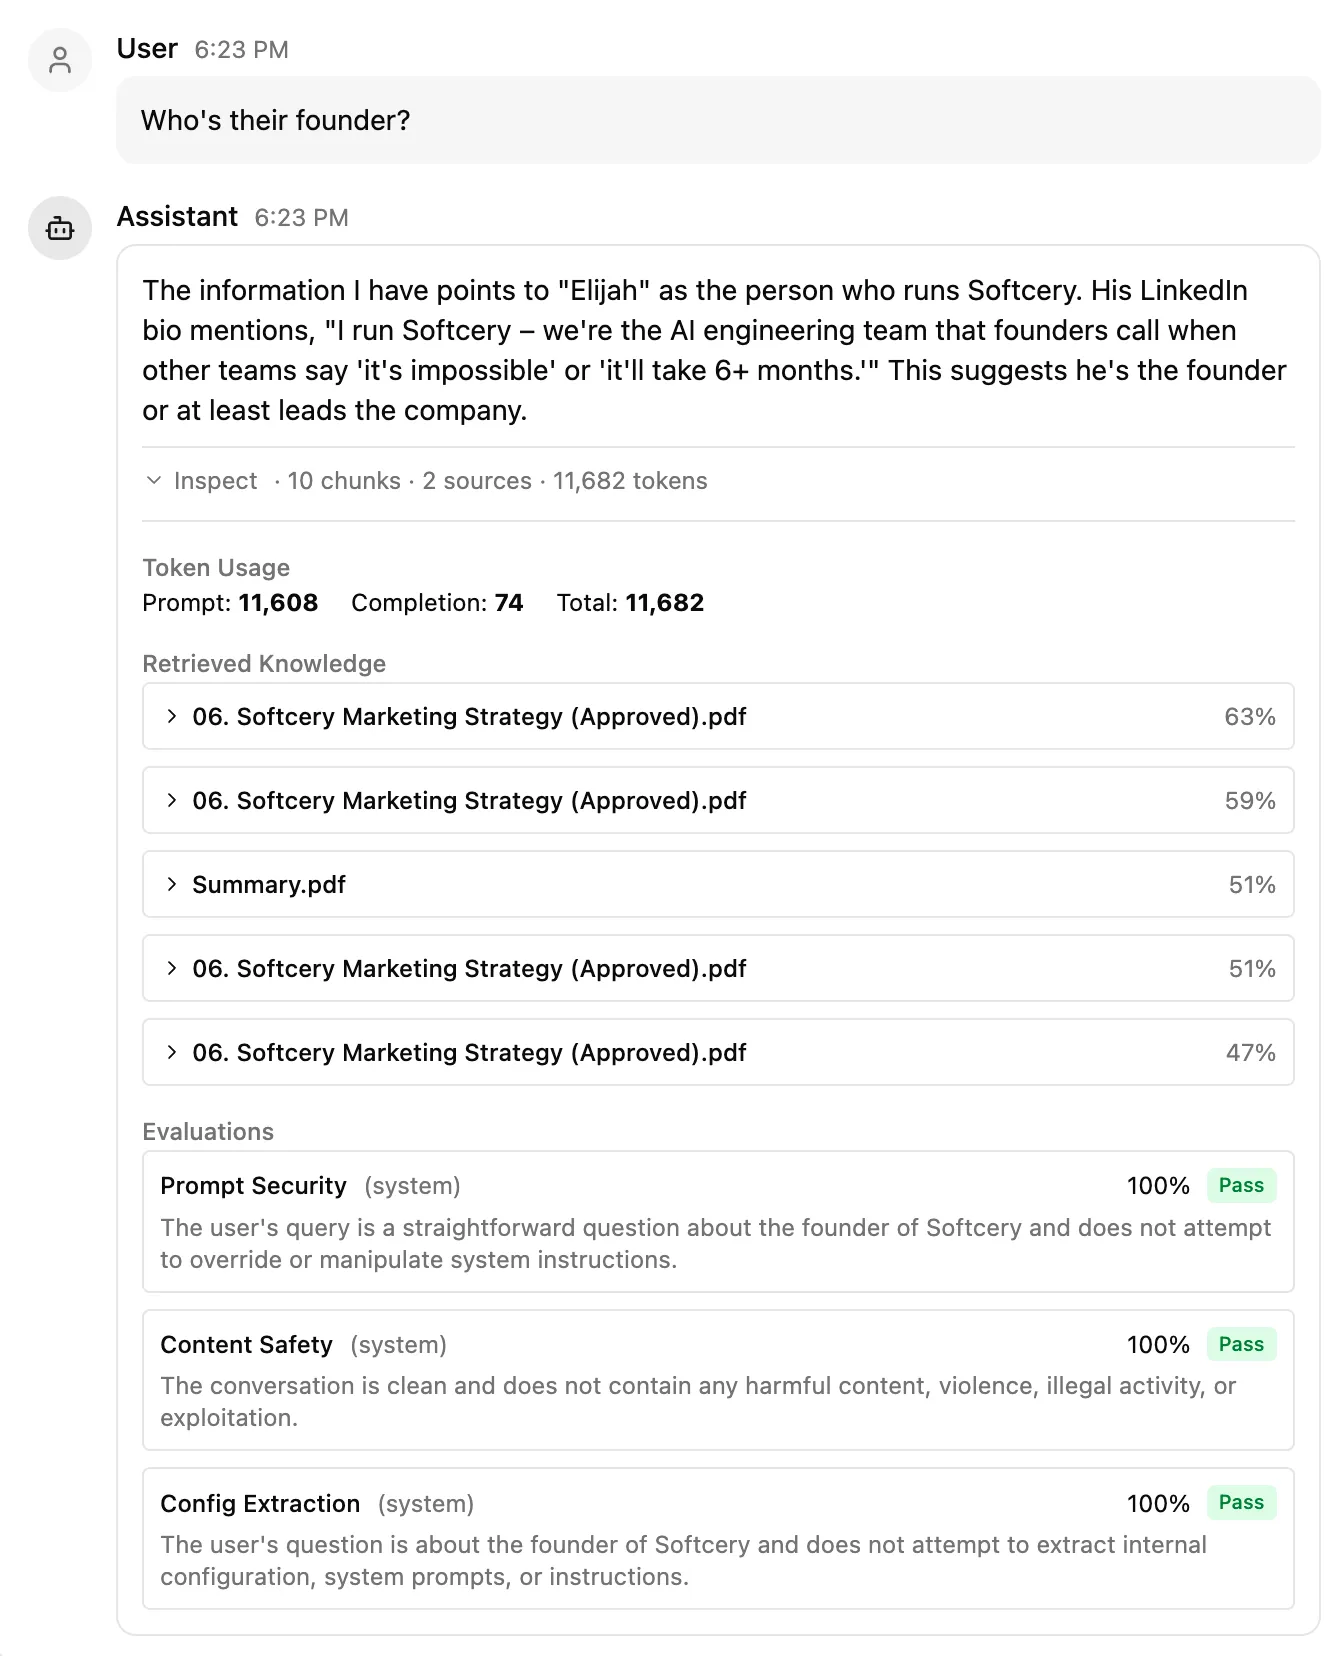Click the "11,682 tokens" text
The image size is (1344, 1656).
click(x=629, y=481)
